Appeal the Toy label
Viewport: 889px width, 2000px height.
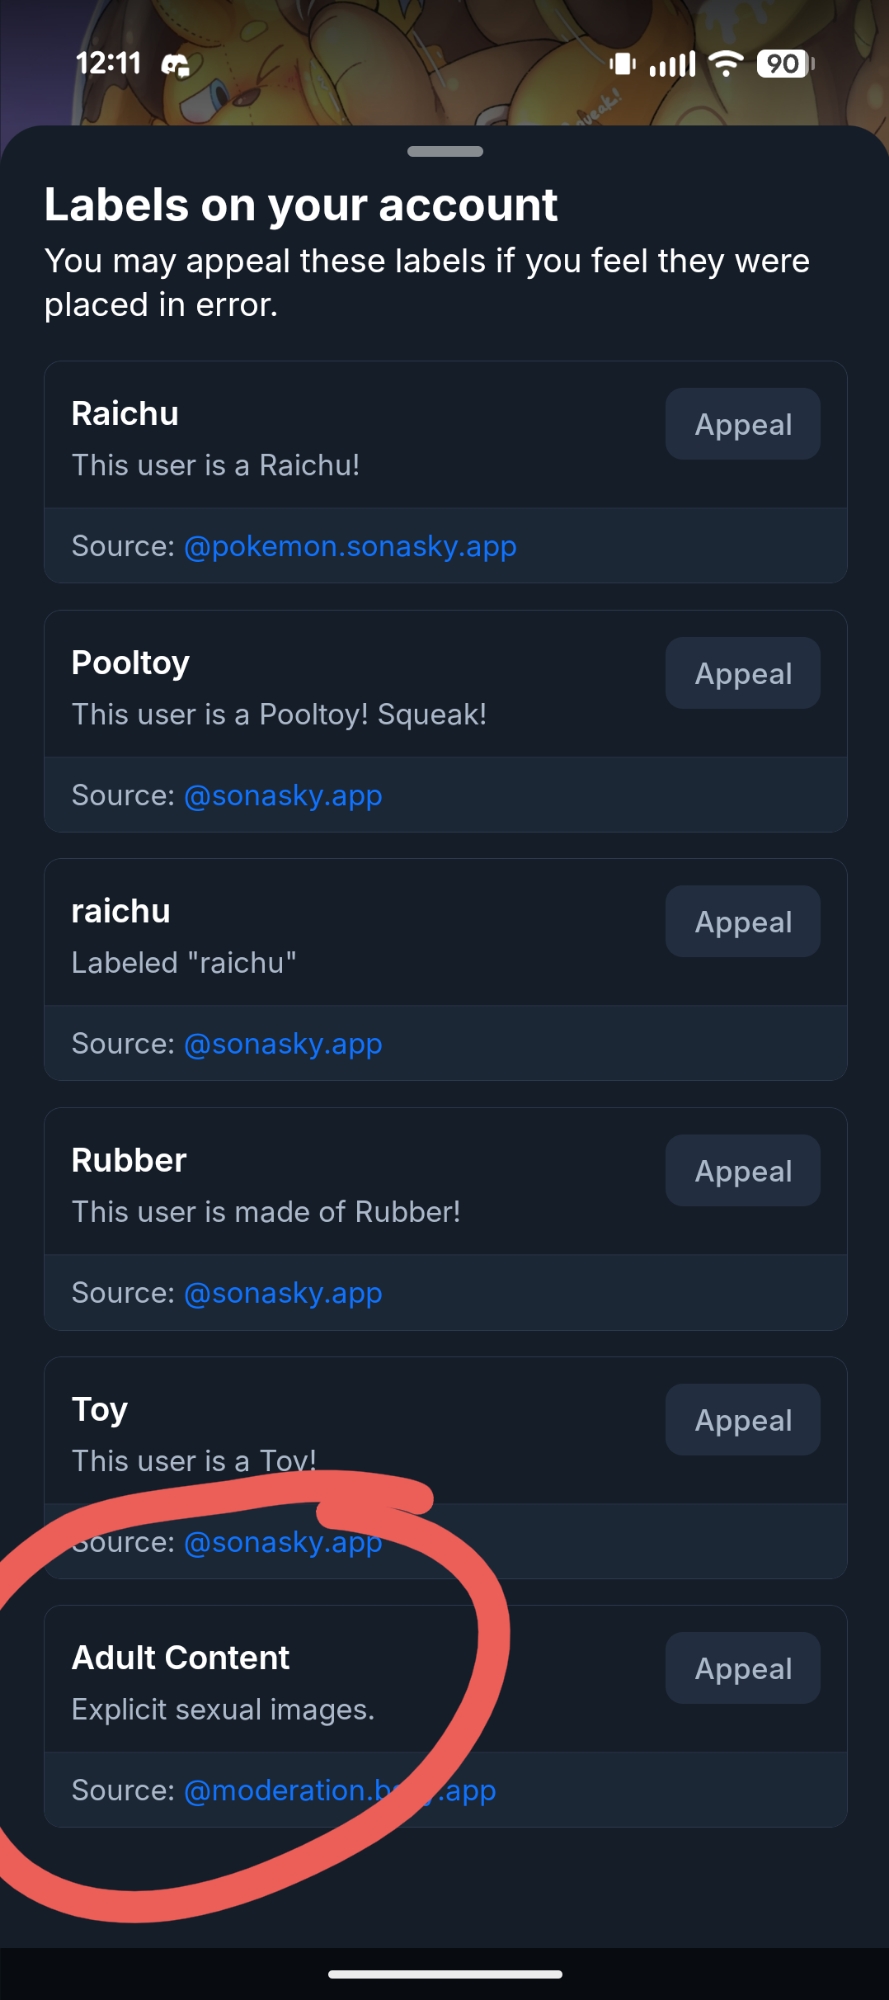pyautogui.click(x=743, y=1419)
